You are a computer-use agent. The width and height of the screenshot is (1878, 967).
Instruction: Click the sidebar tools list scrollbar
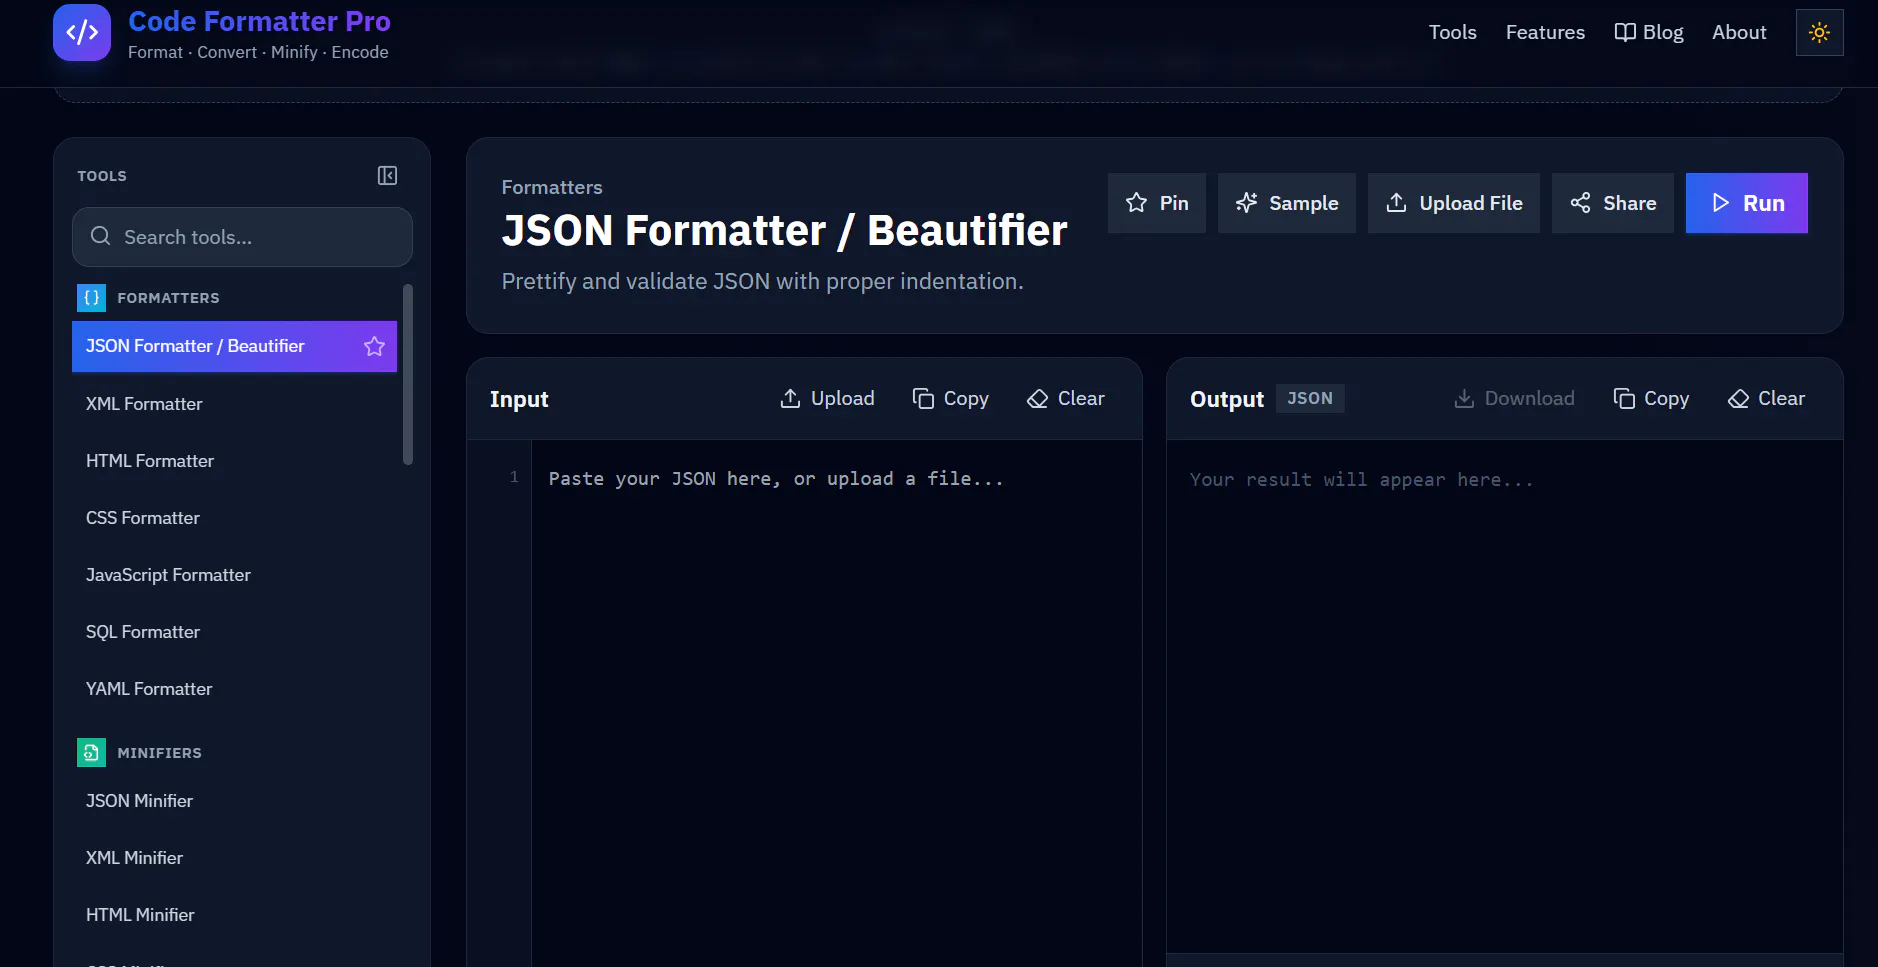tap(408, 375)
